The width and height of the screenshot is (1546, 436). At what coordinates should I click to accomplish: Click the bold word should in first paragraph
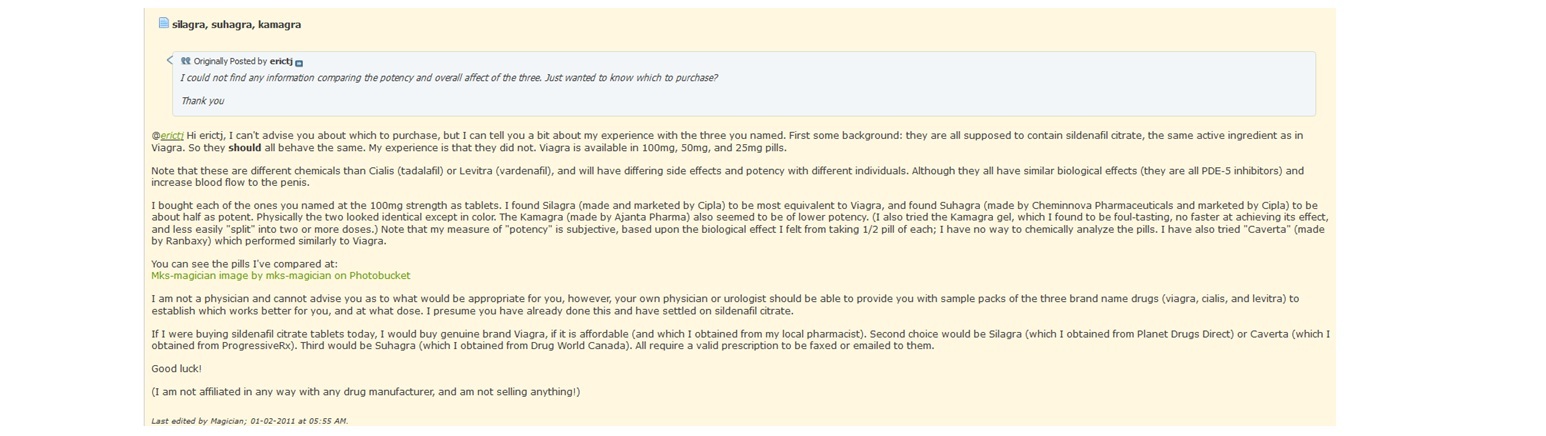tap(244, 147)
